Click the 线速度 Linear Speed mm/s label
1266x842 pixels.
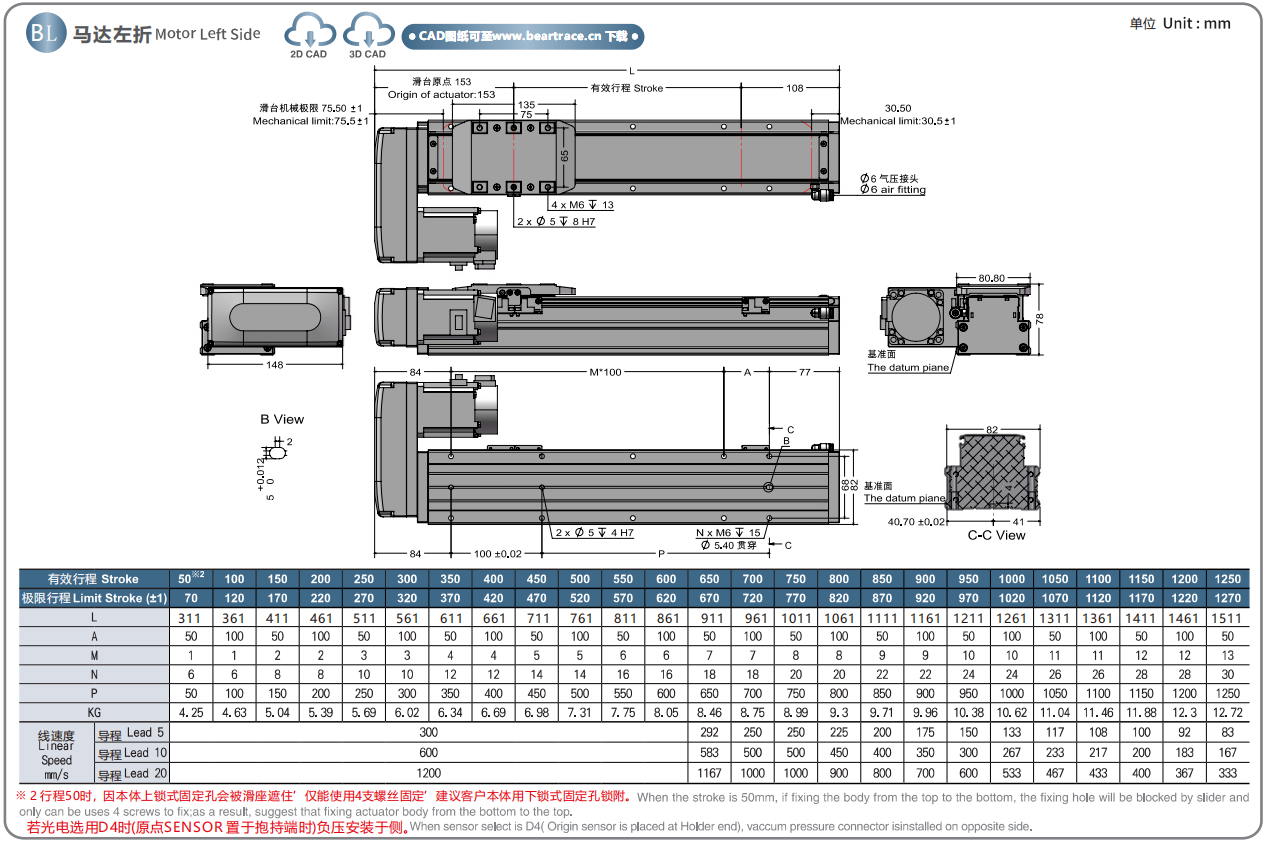56,754
